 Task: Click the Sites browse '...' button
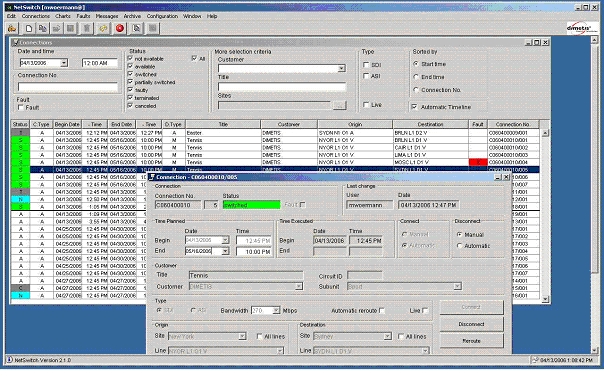(x=339, y=105)
